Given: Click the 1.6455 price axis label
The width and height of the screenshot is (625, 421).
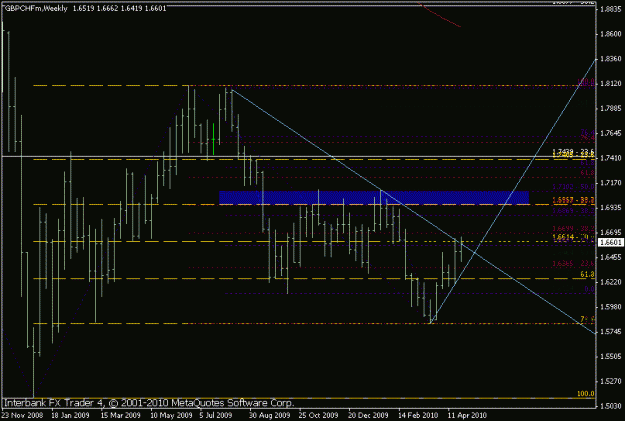Looking at the screenshot, I should (611, 258).
